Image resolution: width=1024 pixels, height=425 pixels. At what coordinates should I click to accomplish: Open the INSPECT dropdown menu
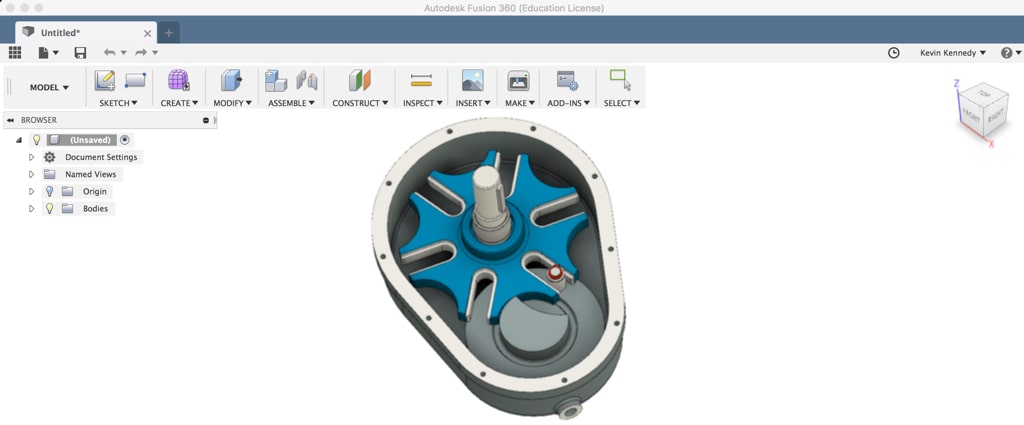(x=423, y=103)
